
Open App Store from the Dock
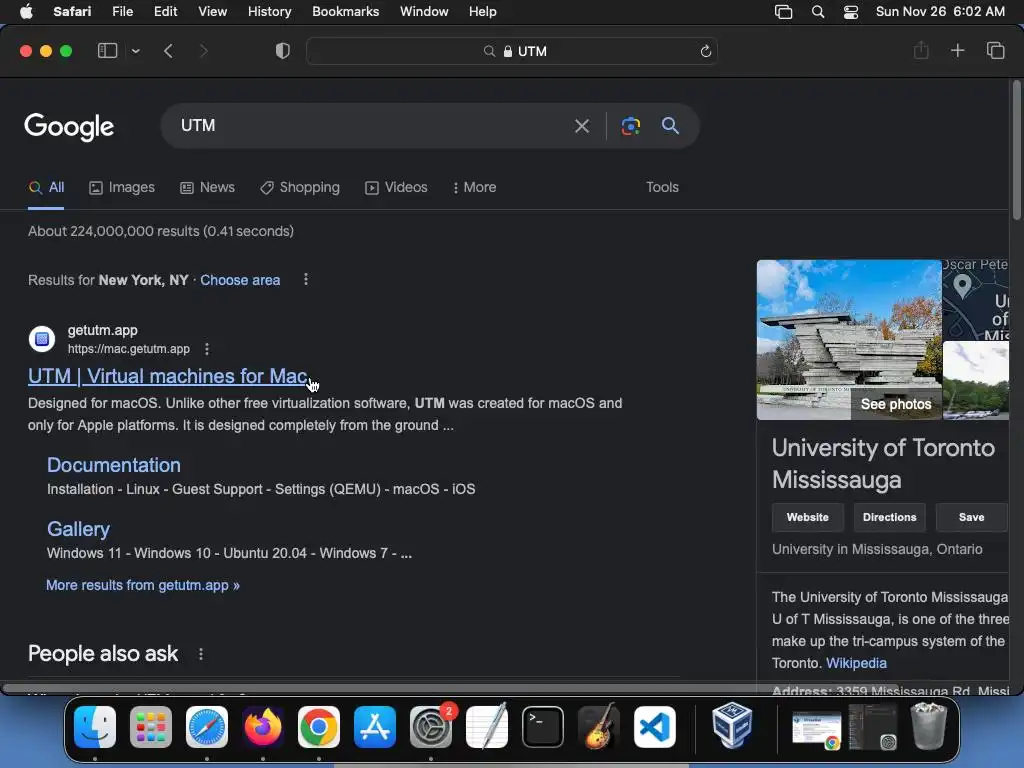click(x=375, y=727)
